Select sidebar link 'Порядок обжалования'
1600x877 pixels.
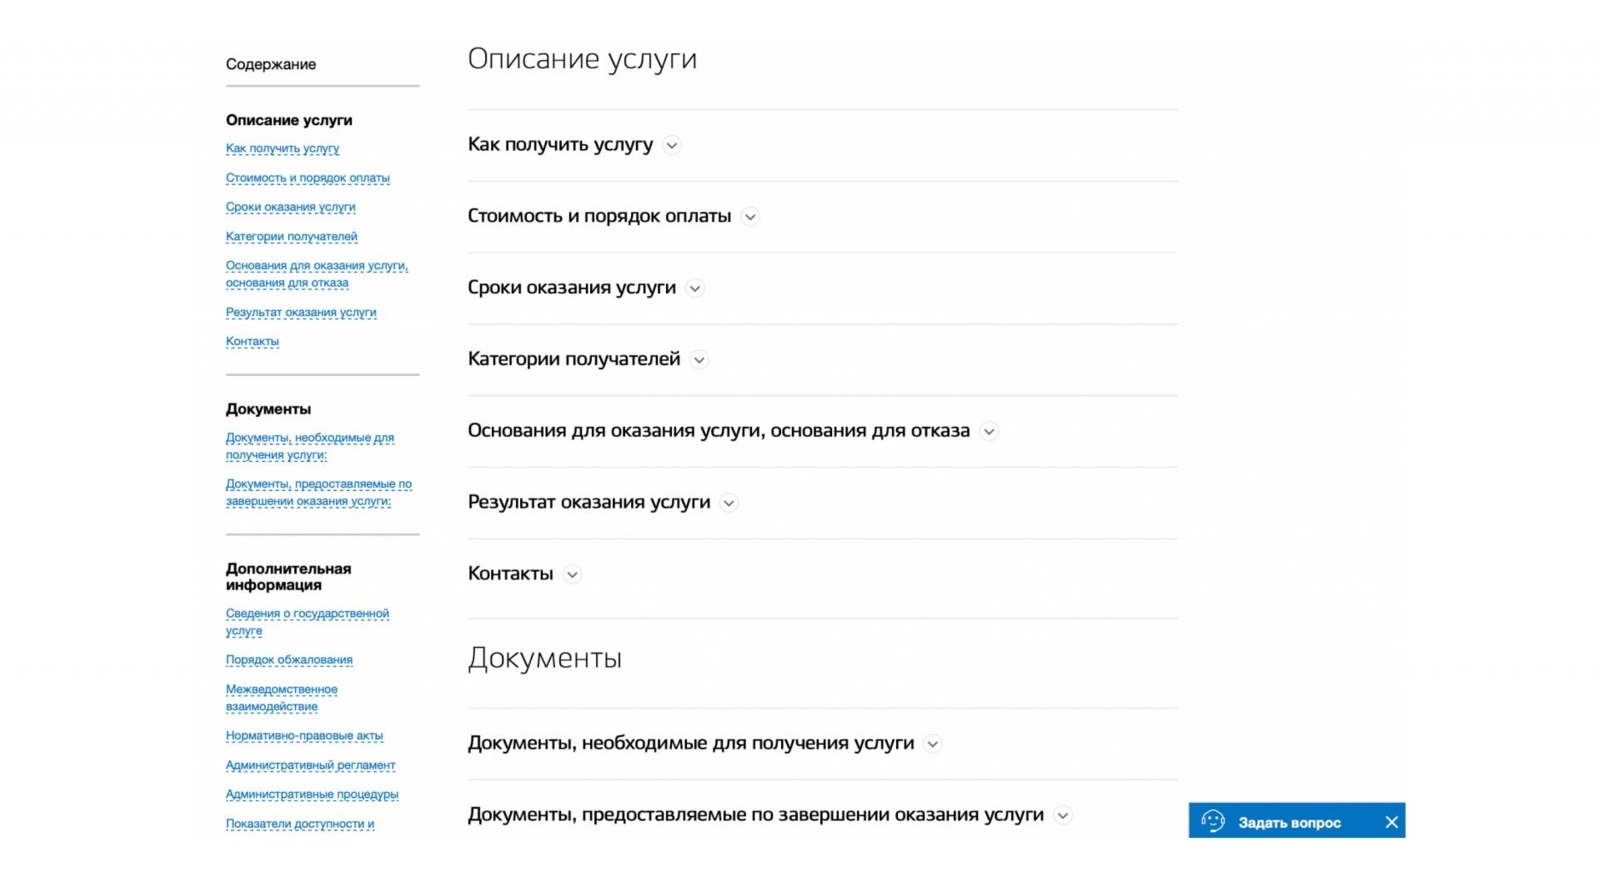(289, 660)
